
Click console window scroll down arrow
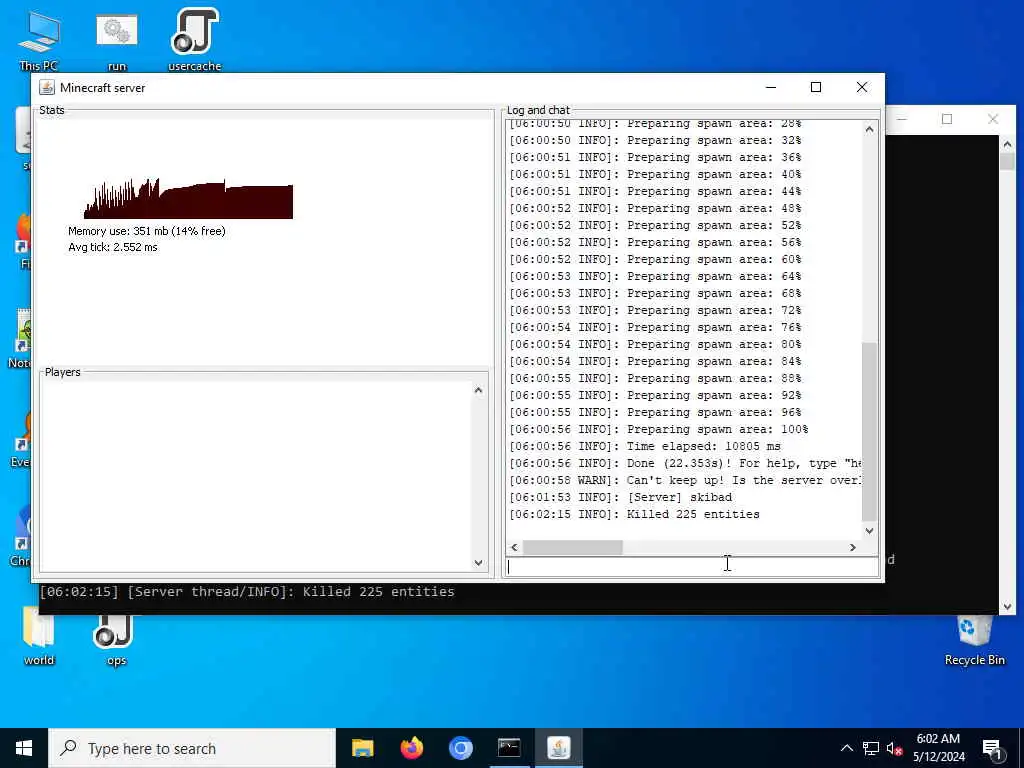pos(1007,607)
